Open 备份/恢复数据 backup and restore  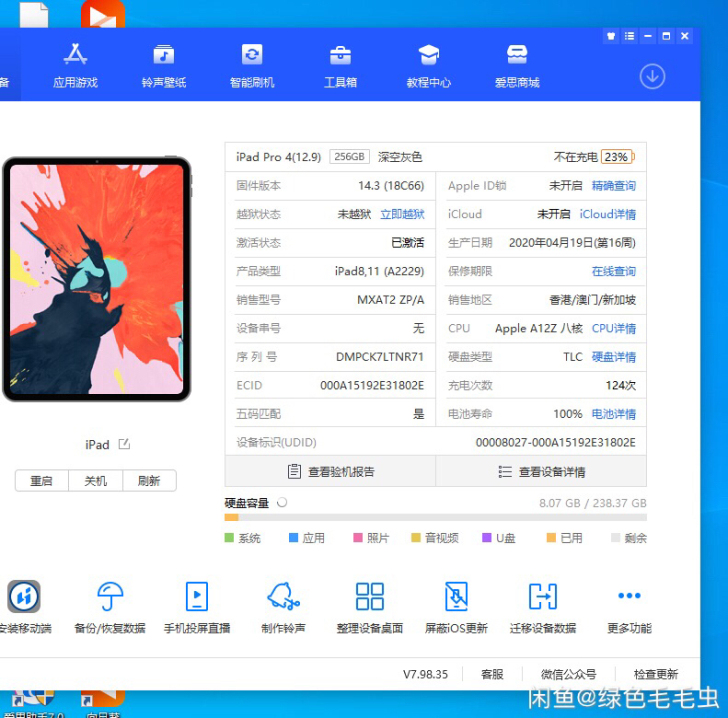tap(110, 606)
